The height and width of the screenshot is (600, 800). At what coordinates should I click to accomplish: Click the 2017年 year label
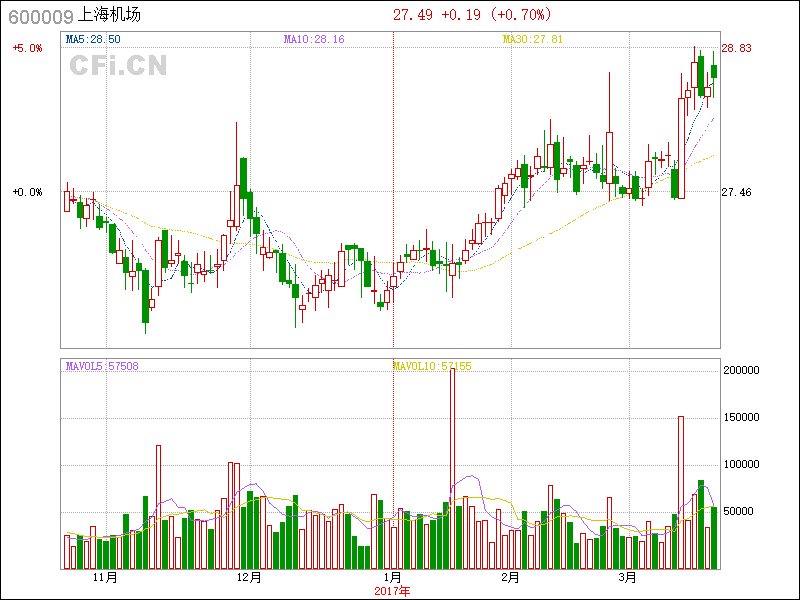(392, 591)
